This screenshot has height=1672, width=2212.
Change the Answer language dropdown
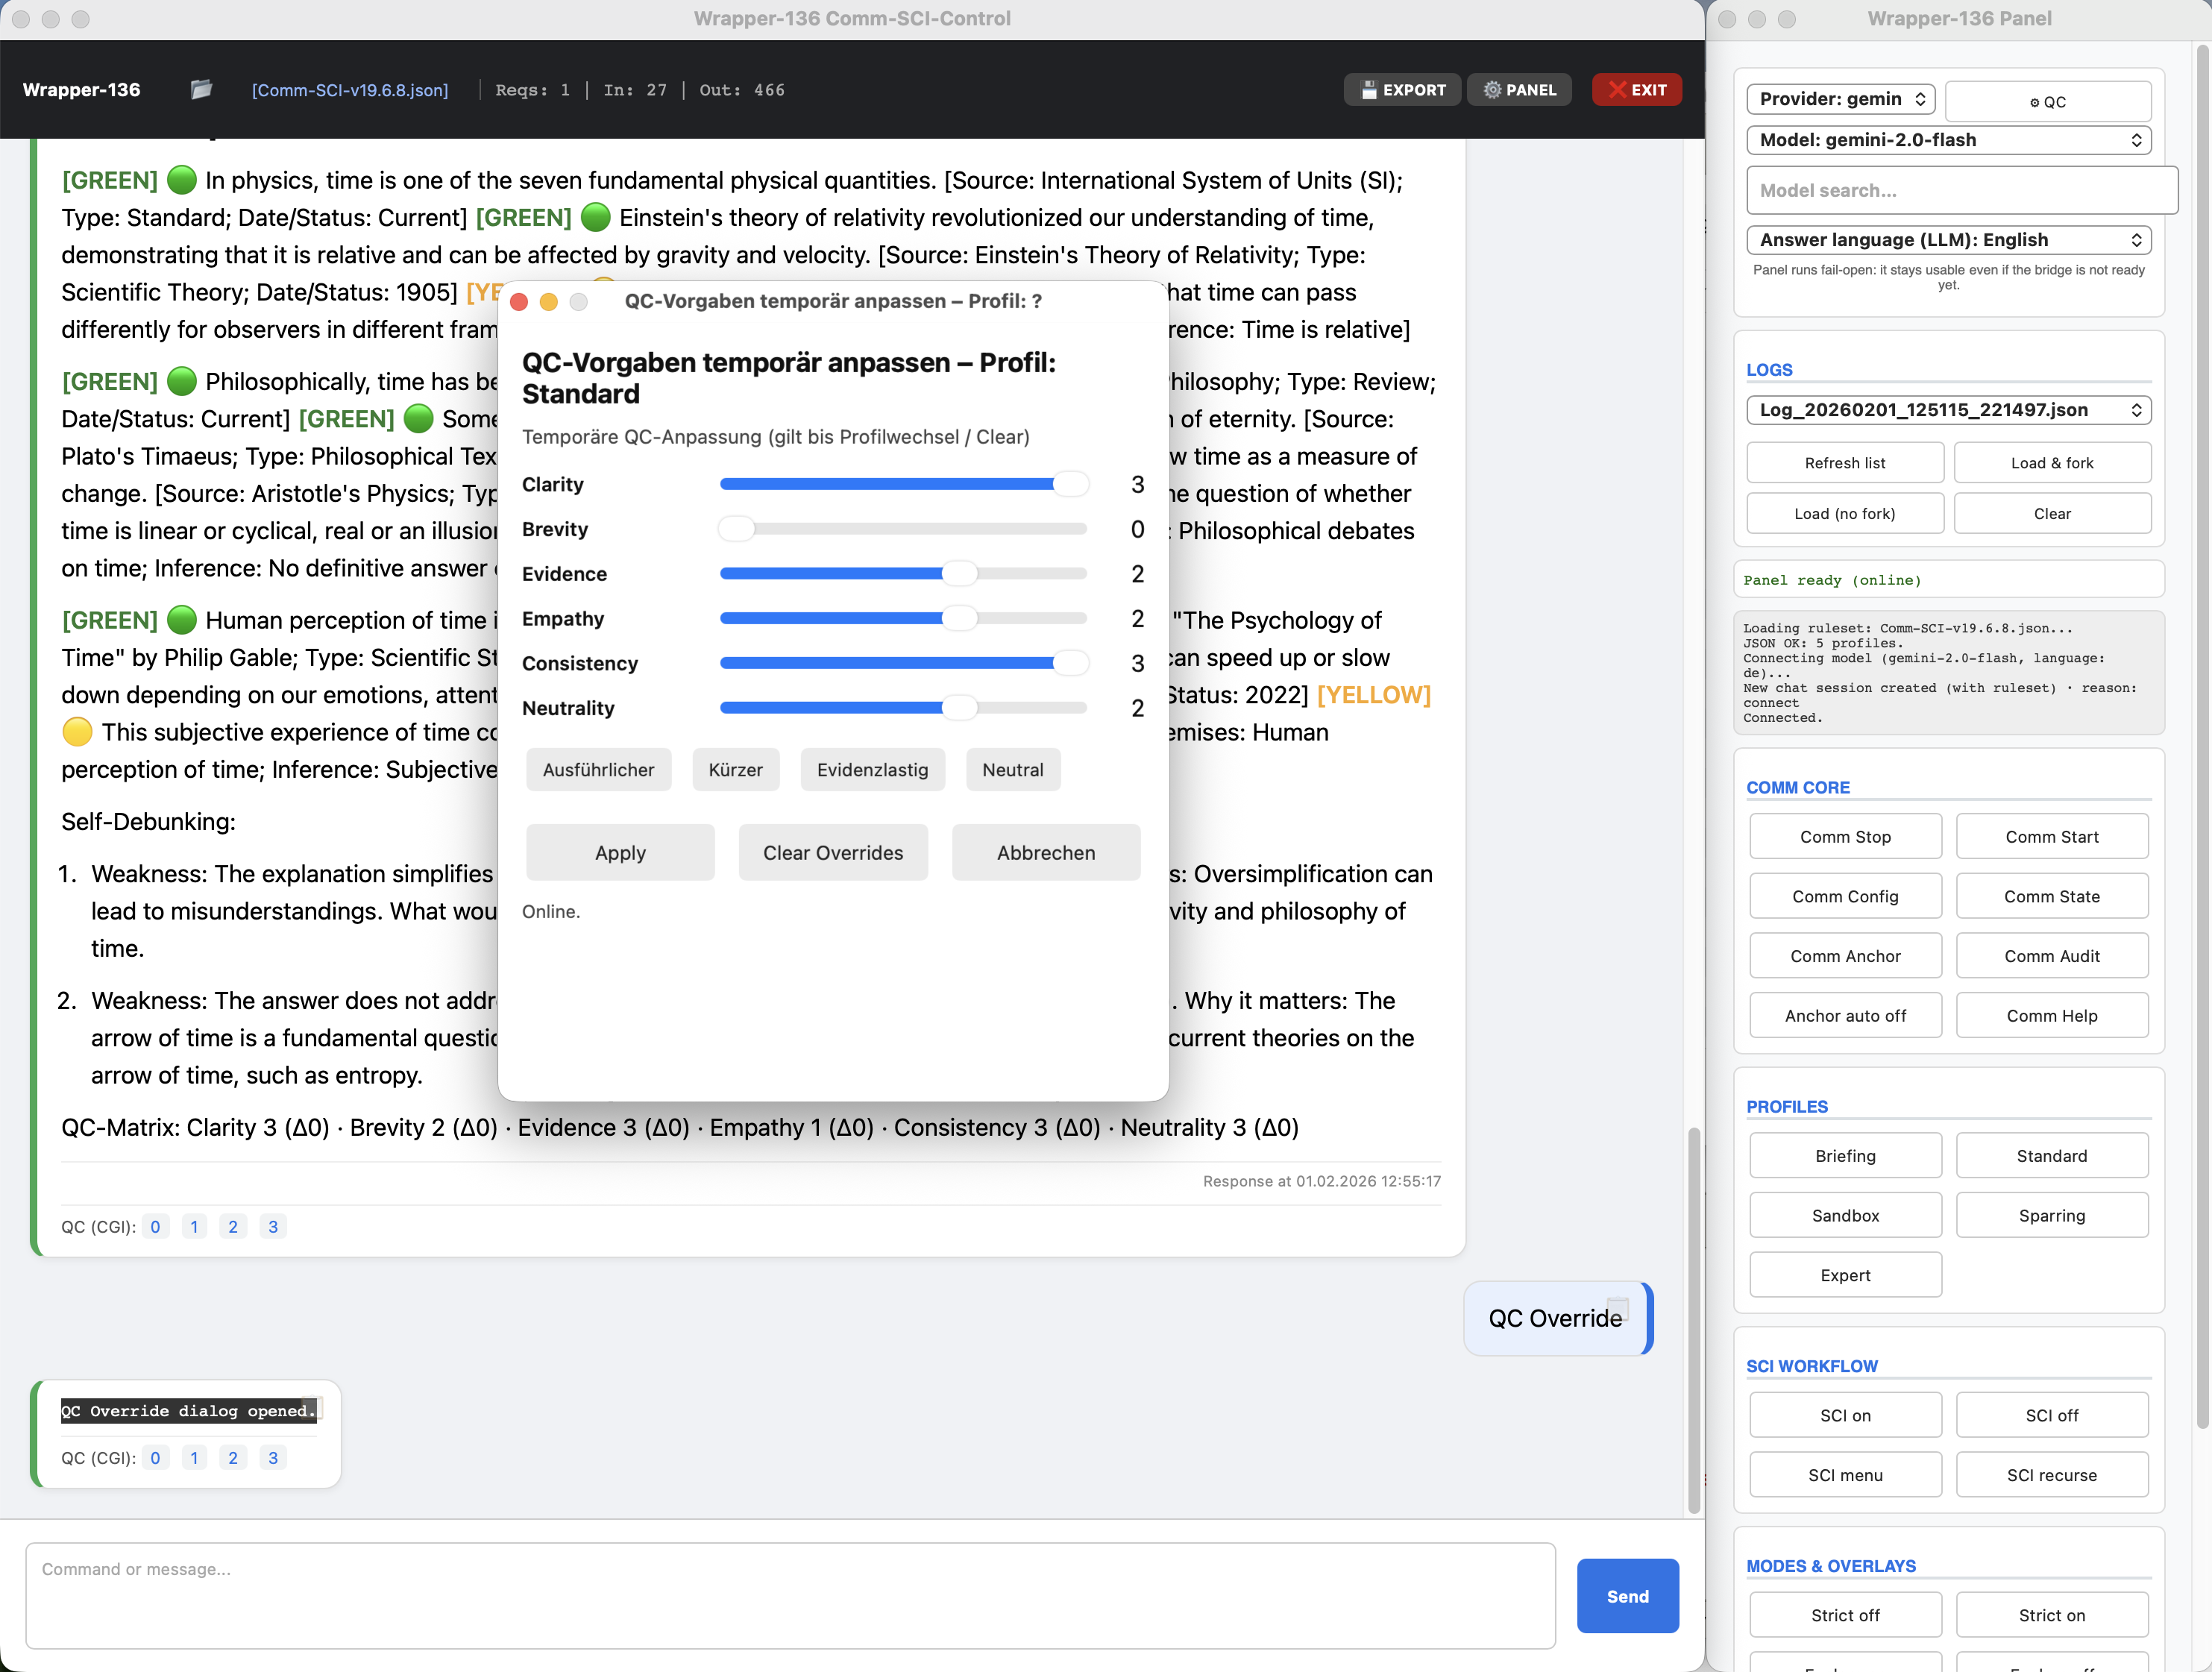click(x=1948, y=239)
